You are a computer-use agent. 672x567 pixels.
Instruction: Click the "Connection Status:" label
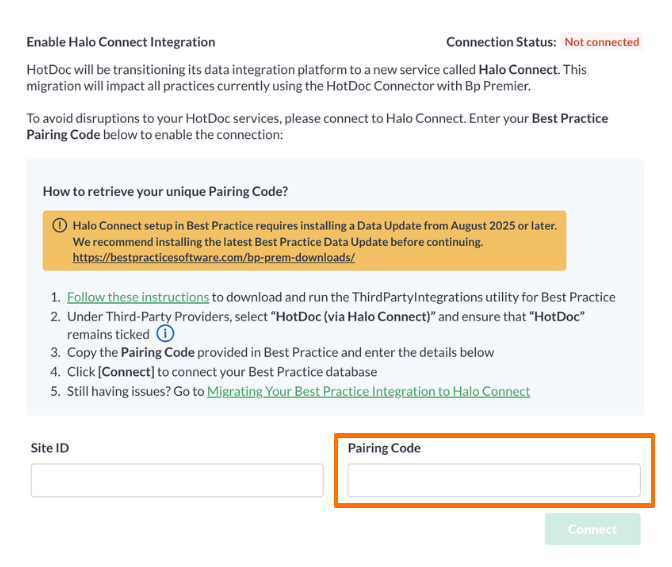pos(501,42)
